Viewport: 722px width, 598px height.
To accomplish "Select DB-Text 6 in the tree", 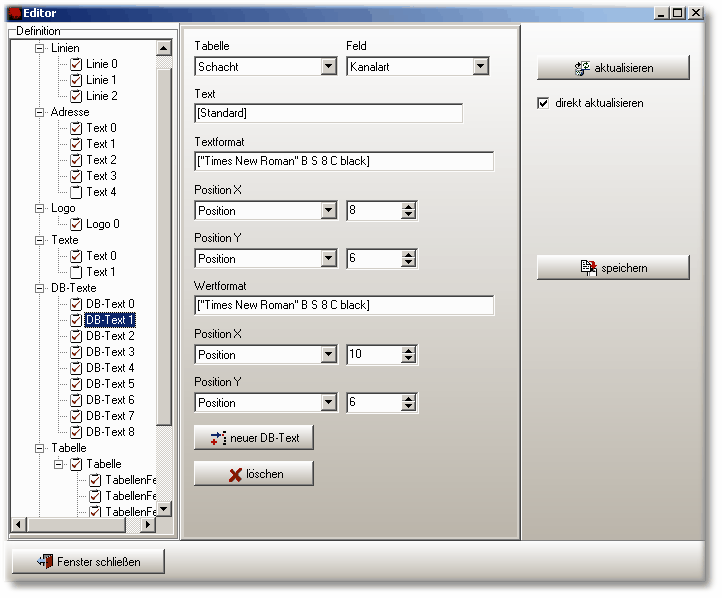I will coord(110,400).
